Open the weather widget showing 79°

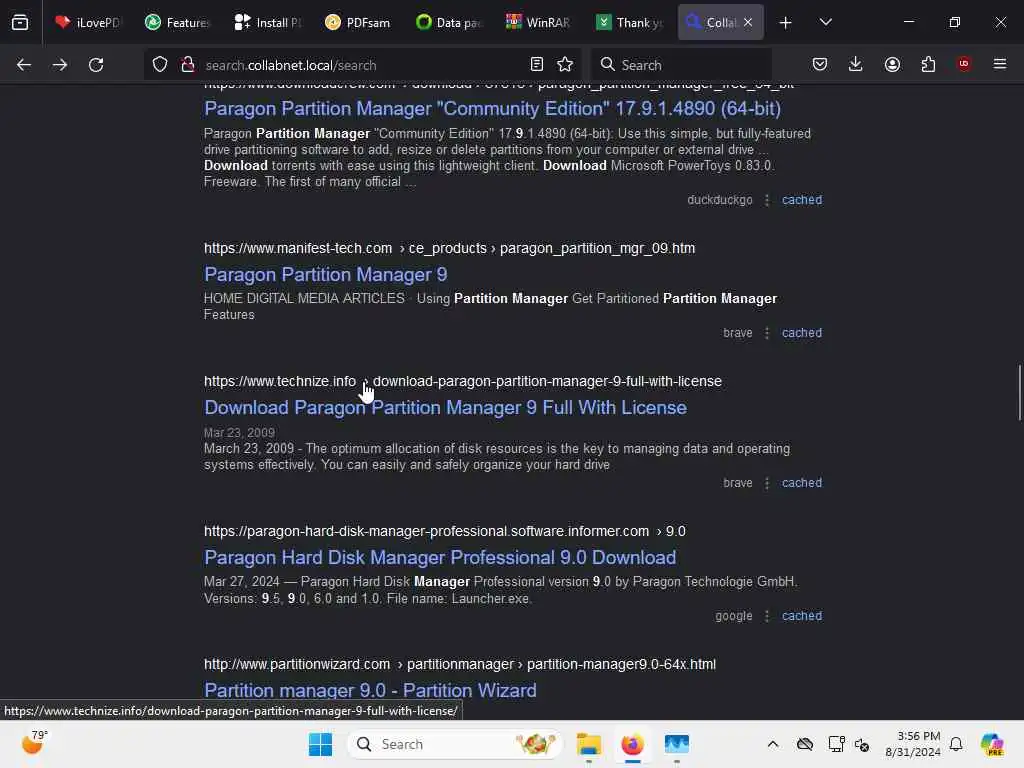pyautogui.click(x=34, y=743)
